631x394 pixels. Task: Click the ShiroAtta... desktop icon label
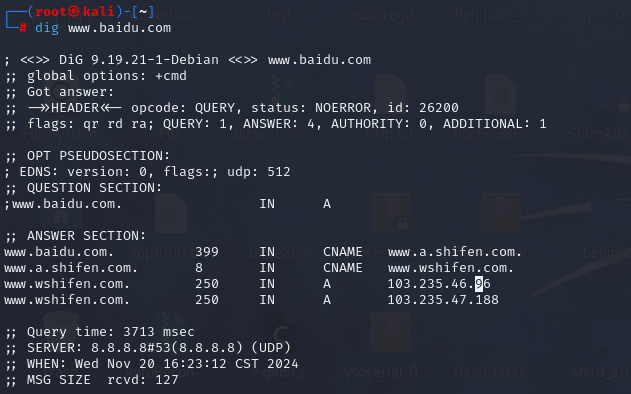pyautogui.click(x=600, y=134)
